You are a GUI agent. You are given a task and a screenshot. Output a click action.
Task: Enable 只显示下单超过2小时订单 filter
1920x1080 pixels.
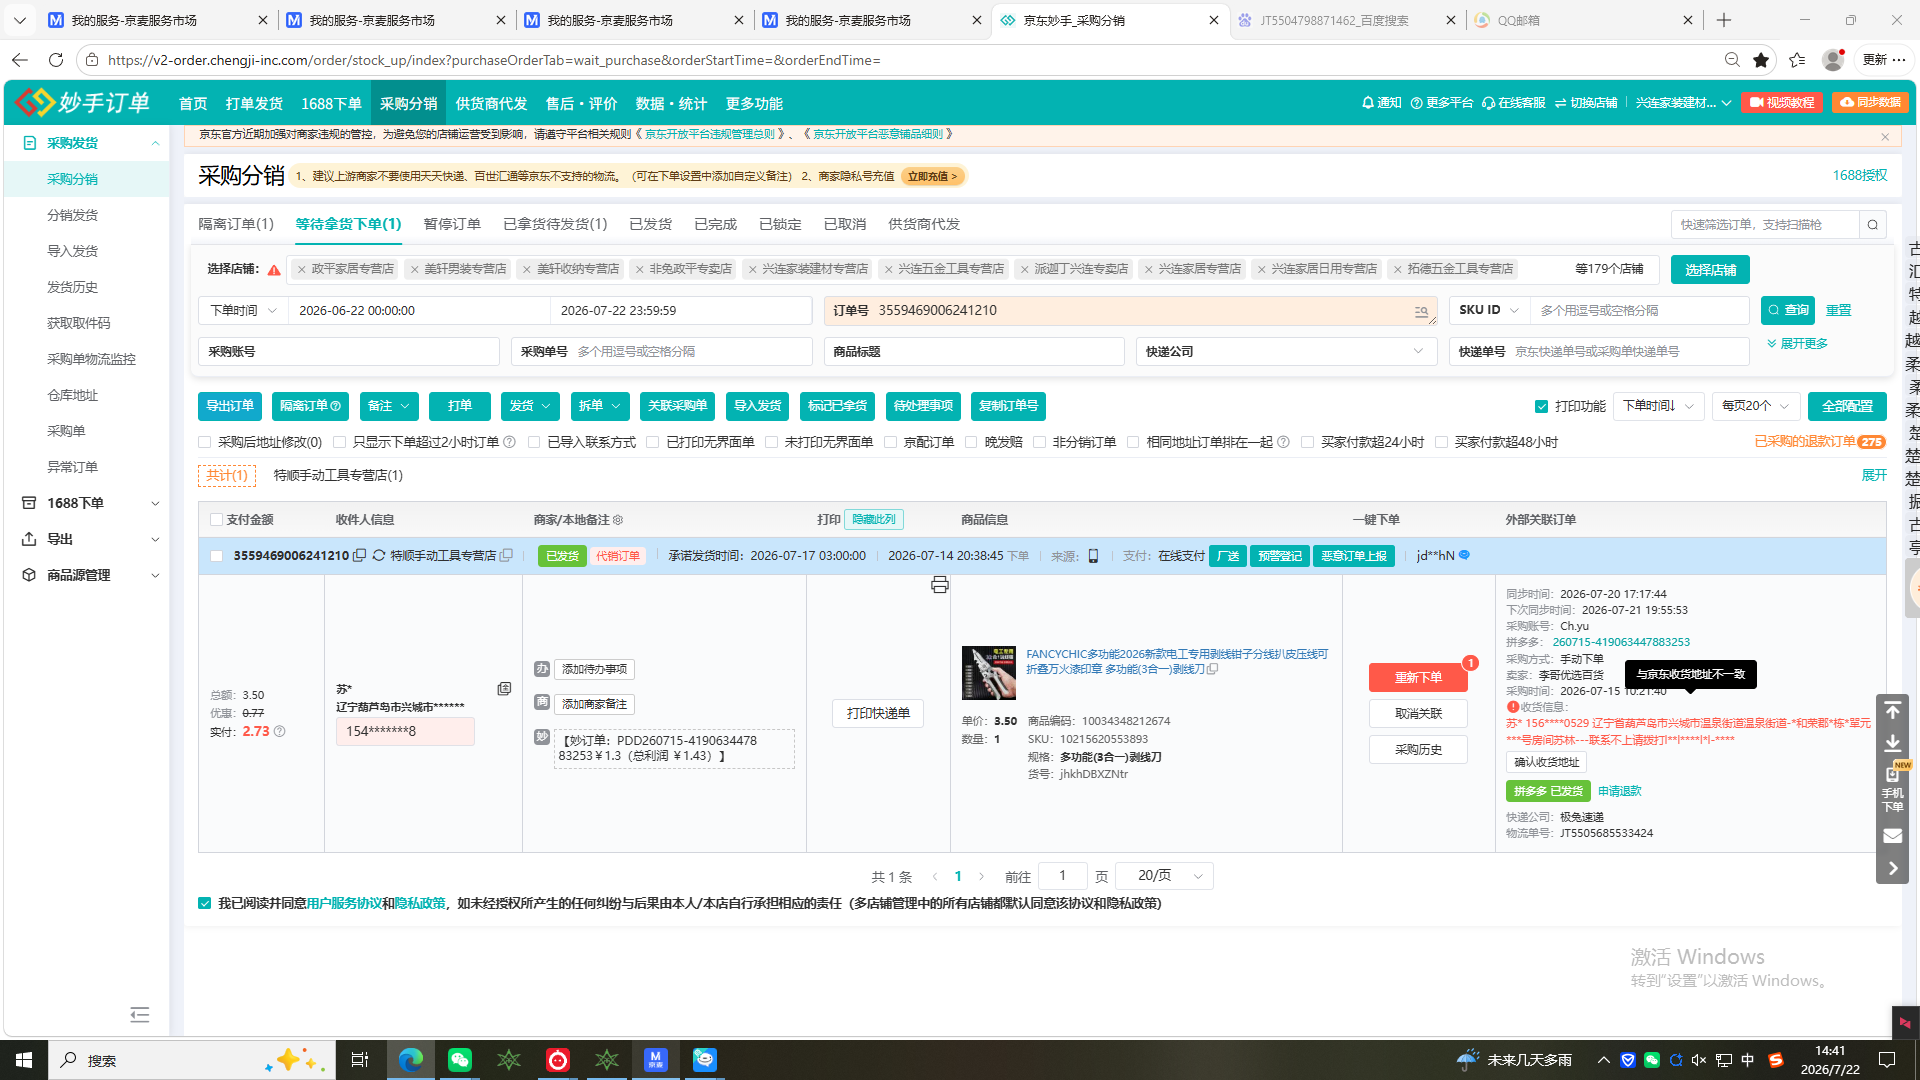pyautogui.click(x=340, y=442)
